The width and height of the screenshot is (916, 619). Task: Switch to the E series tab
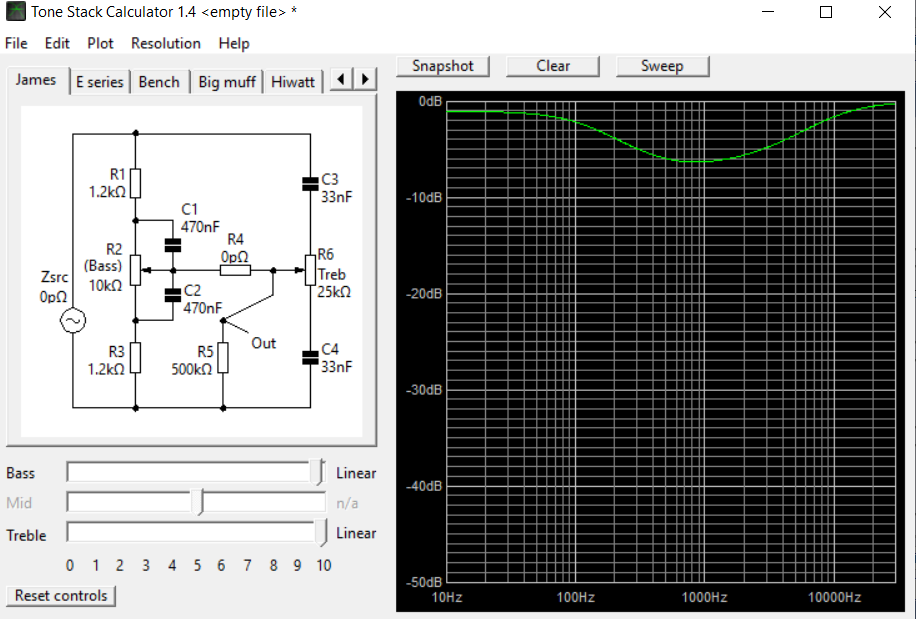100,82
